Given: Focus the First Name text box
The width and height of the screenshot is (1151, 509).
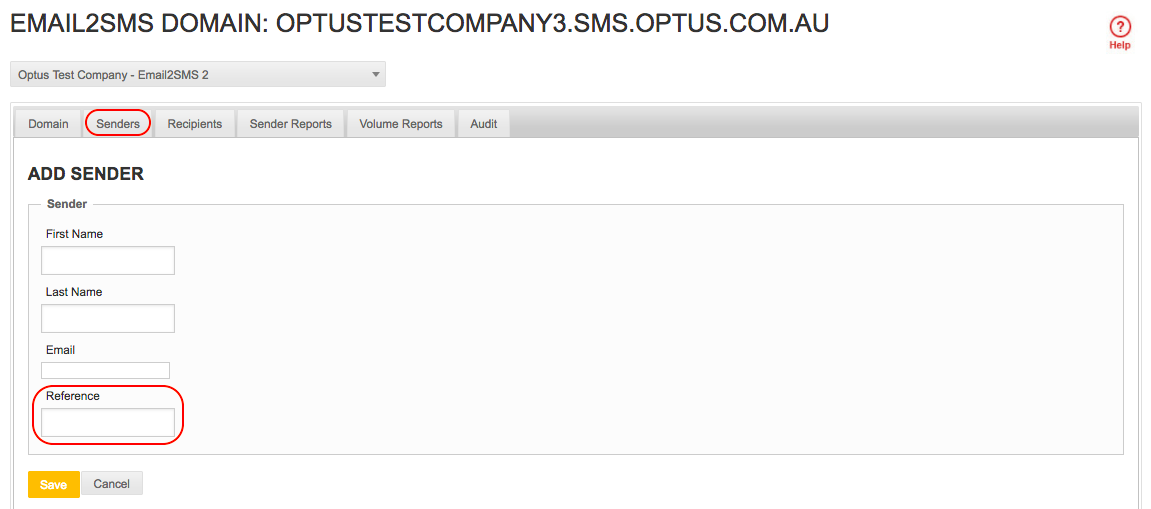Looking at the screenshot, I should pos(108,261).
